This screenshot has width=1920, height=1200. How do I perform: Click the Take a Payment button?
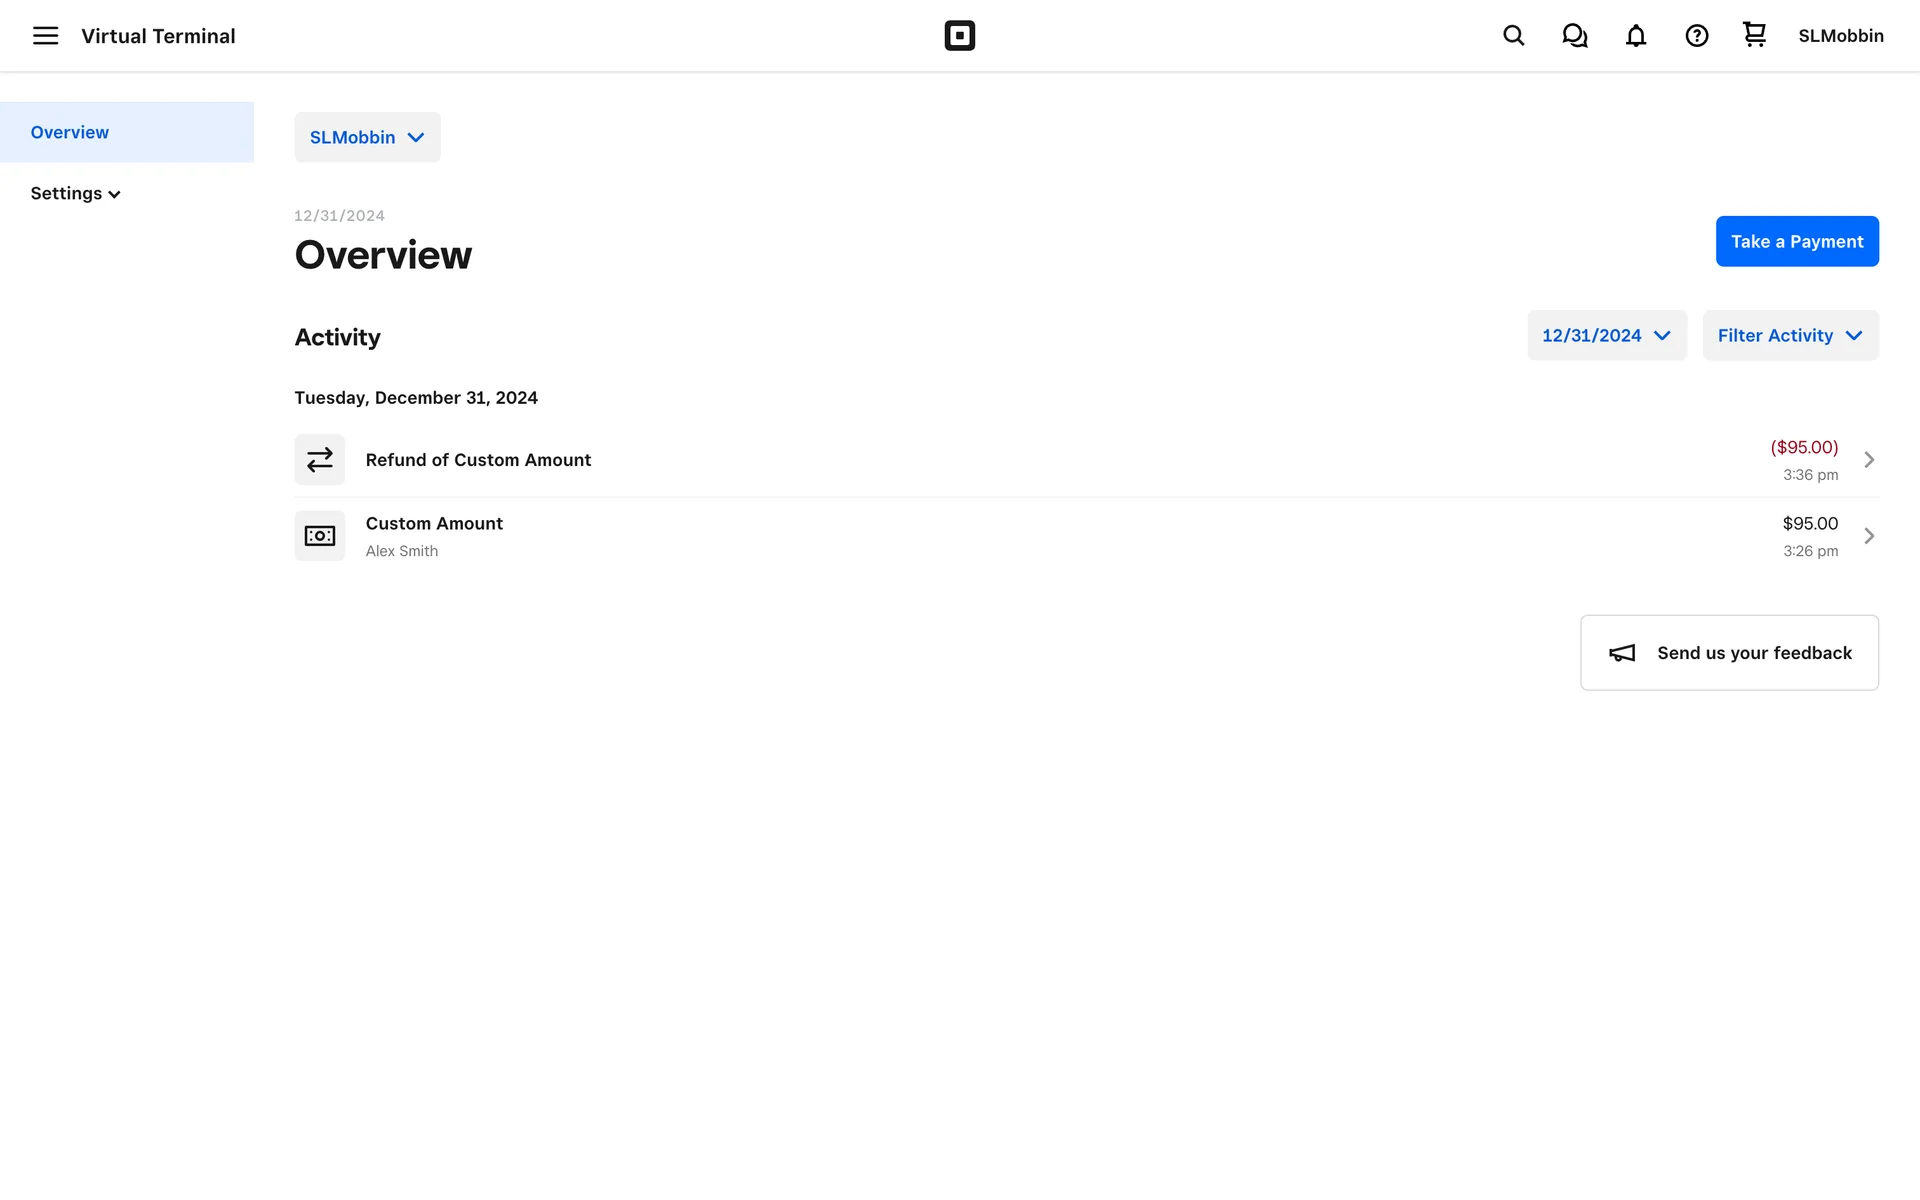point(1796,241)
